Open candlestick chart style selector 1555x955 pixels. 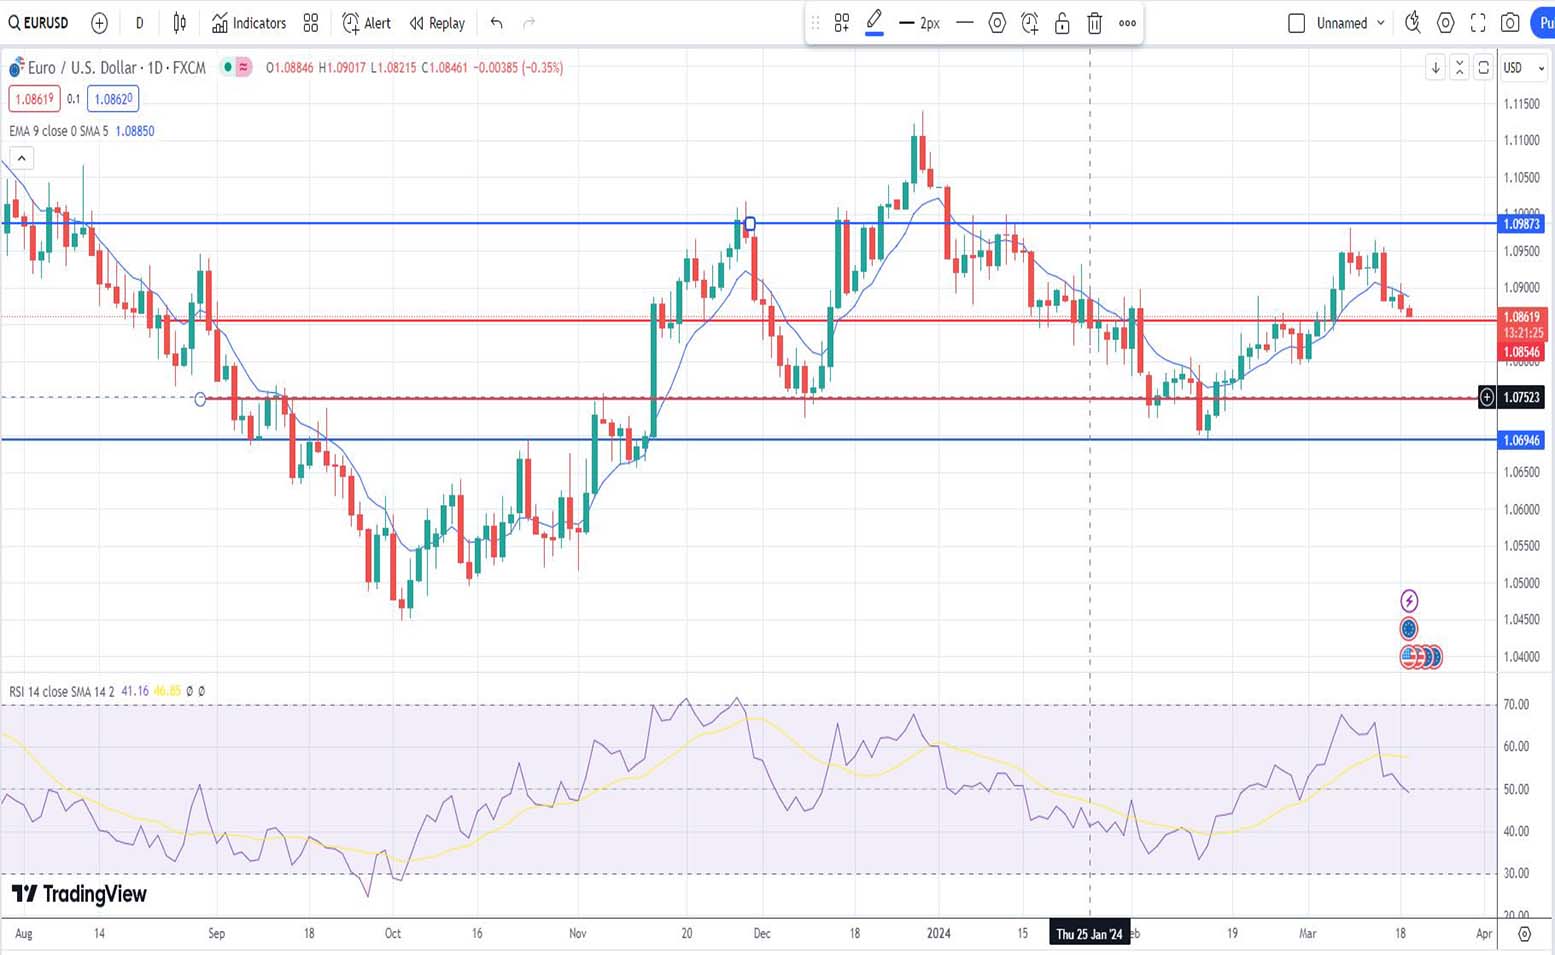tap(180, 23)
